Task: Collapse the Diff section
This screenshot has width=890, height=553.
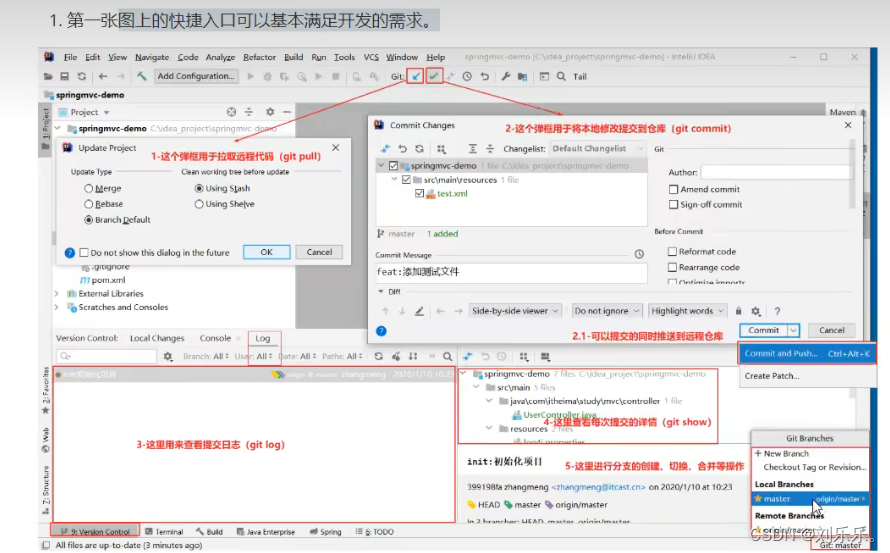Action: click(x=381, y=291)
